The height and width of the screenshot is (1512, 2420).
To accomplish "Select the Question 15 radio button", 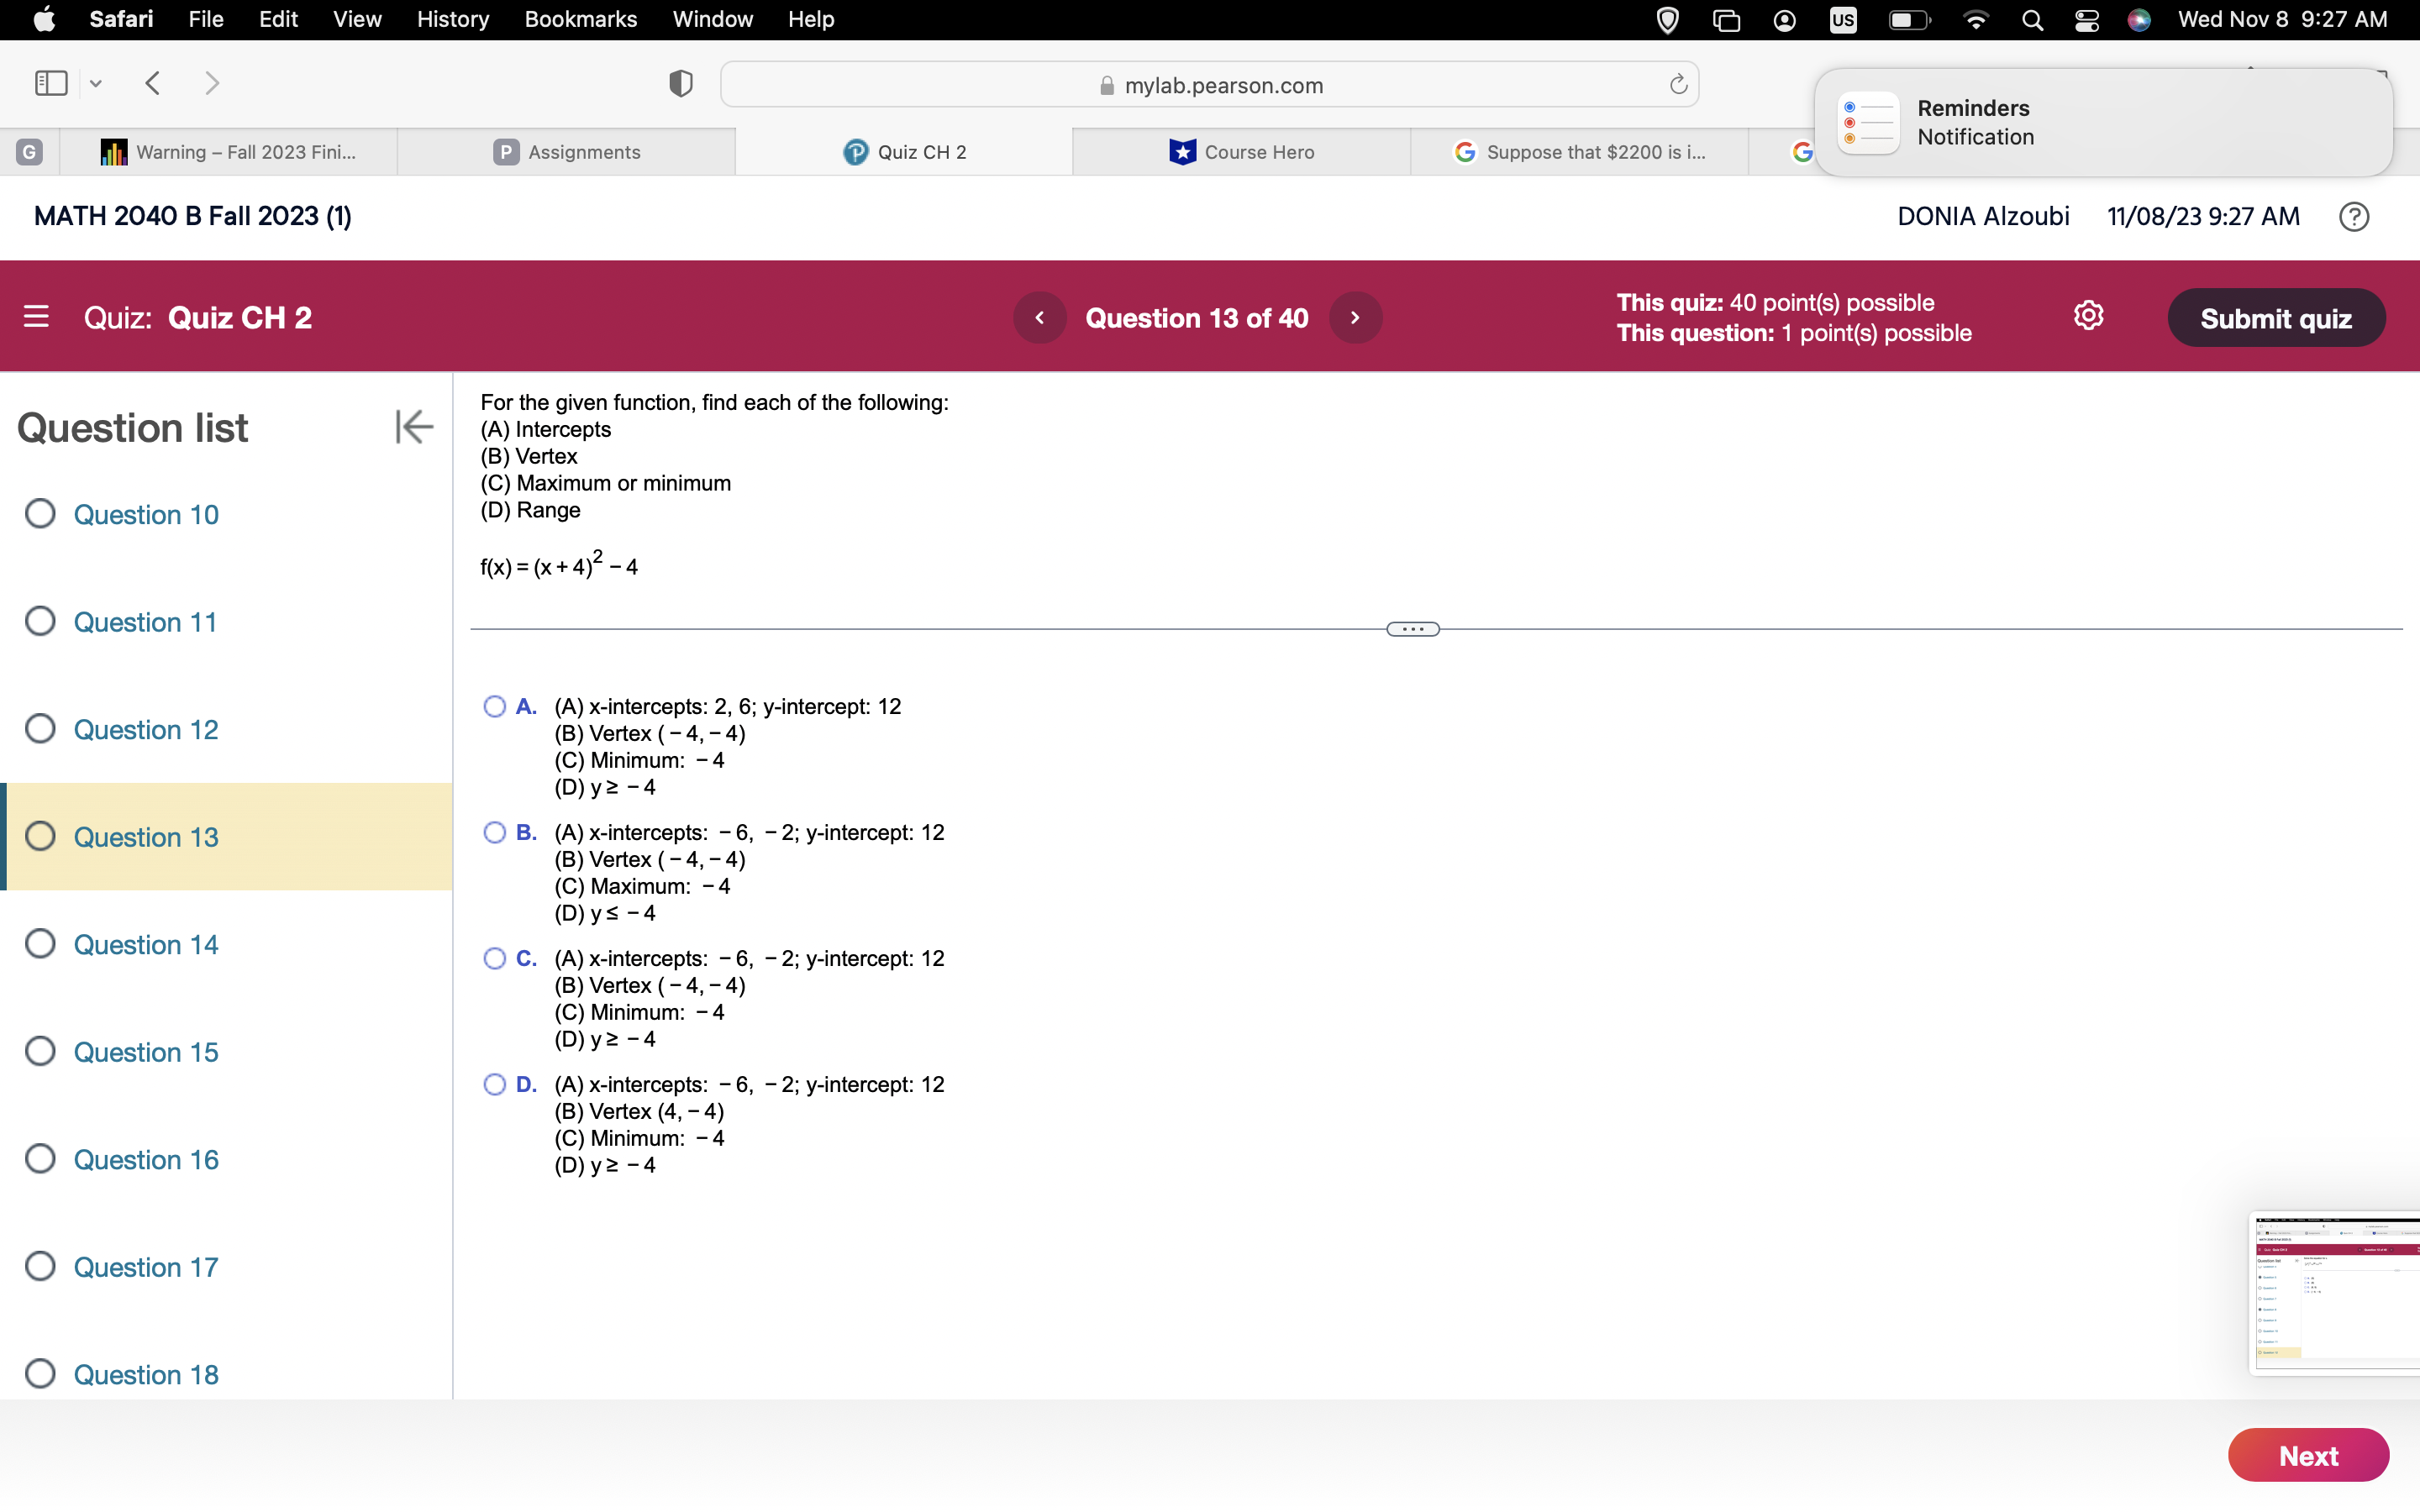I will [x=40, y=1050].
